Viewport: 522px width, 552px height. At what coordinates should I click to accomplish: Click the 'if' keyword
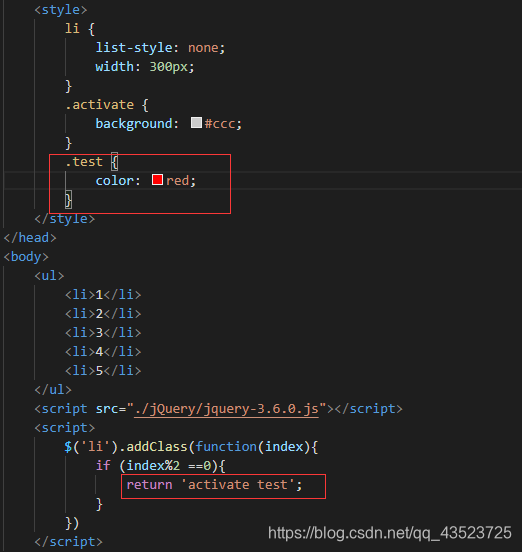[103, 466]
